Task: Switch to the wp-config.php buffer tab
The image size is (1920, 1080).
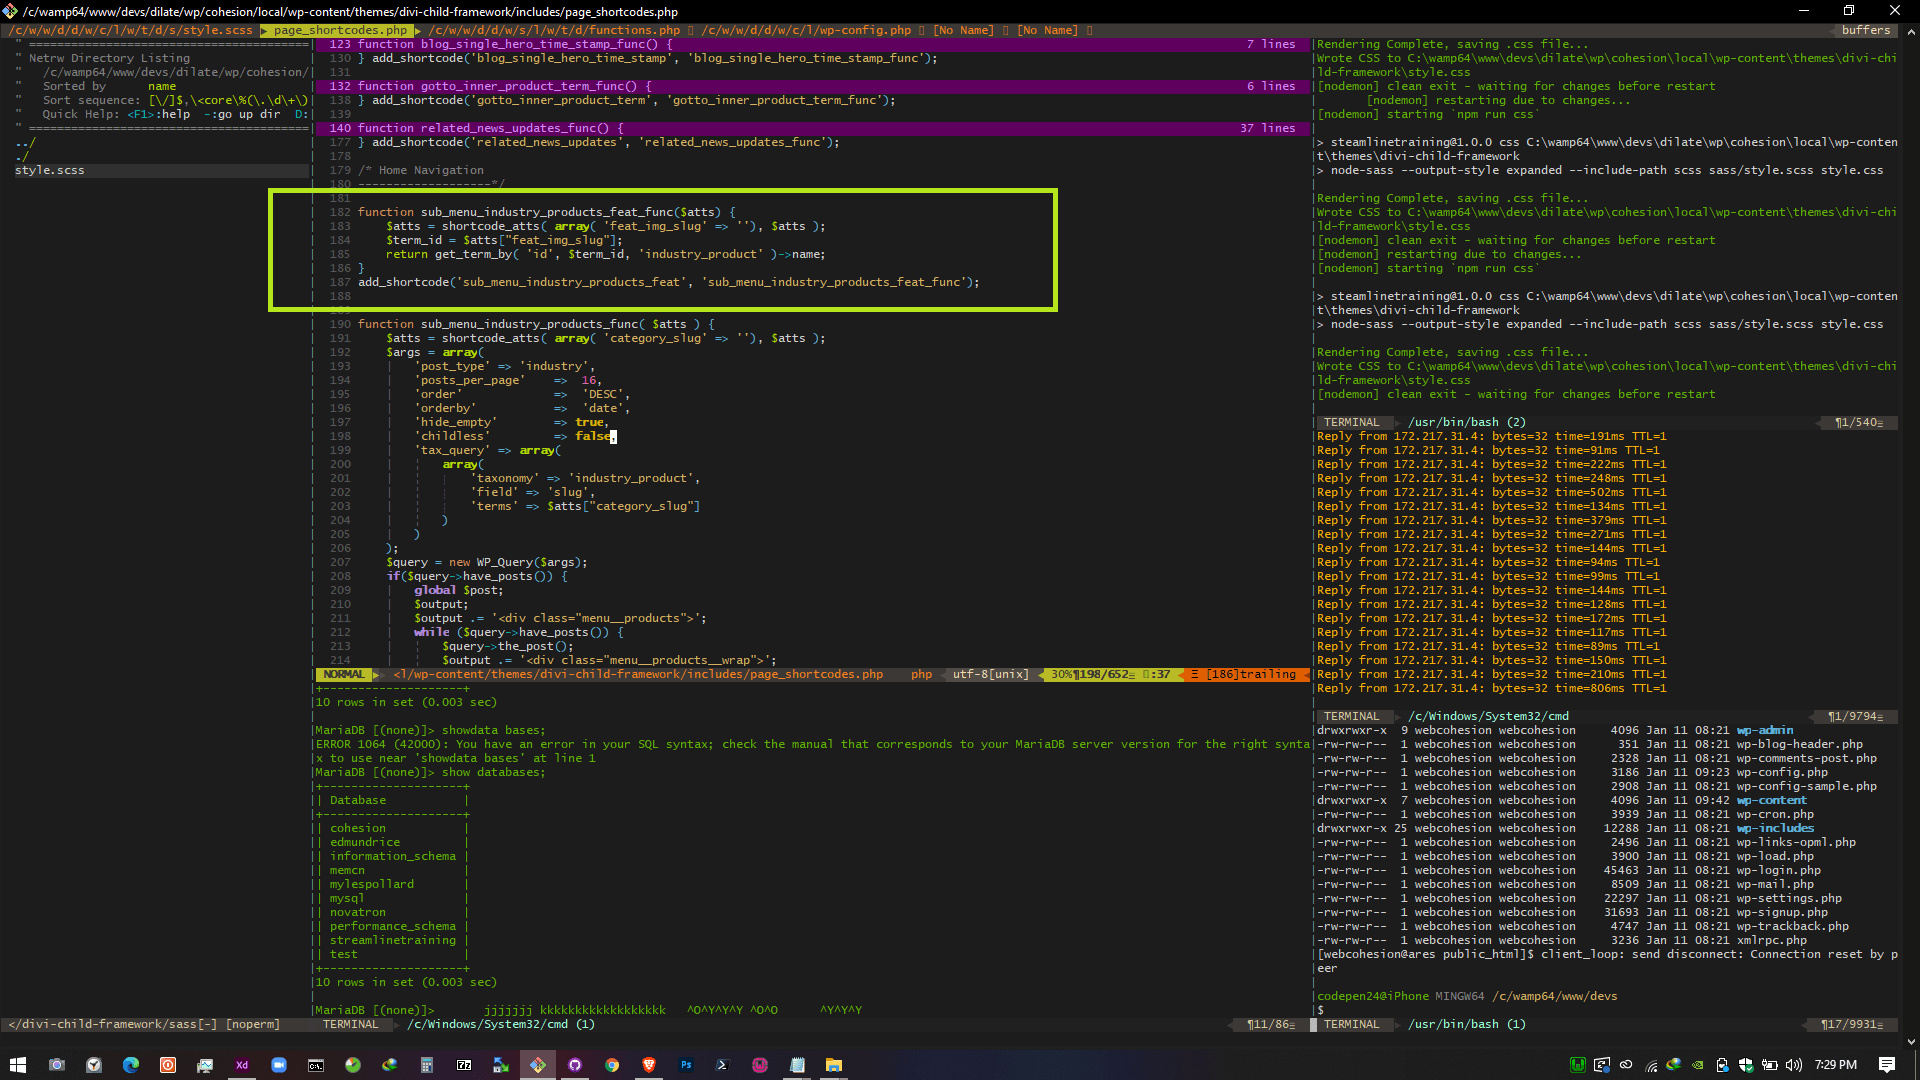Action: point(807,30)
